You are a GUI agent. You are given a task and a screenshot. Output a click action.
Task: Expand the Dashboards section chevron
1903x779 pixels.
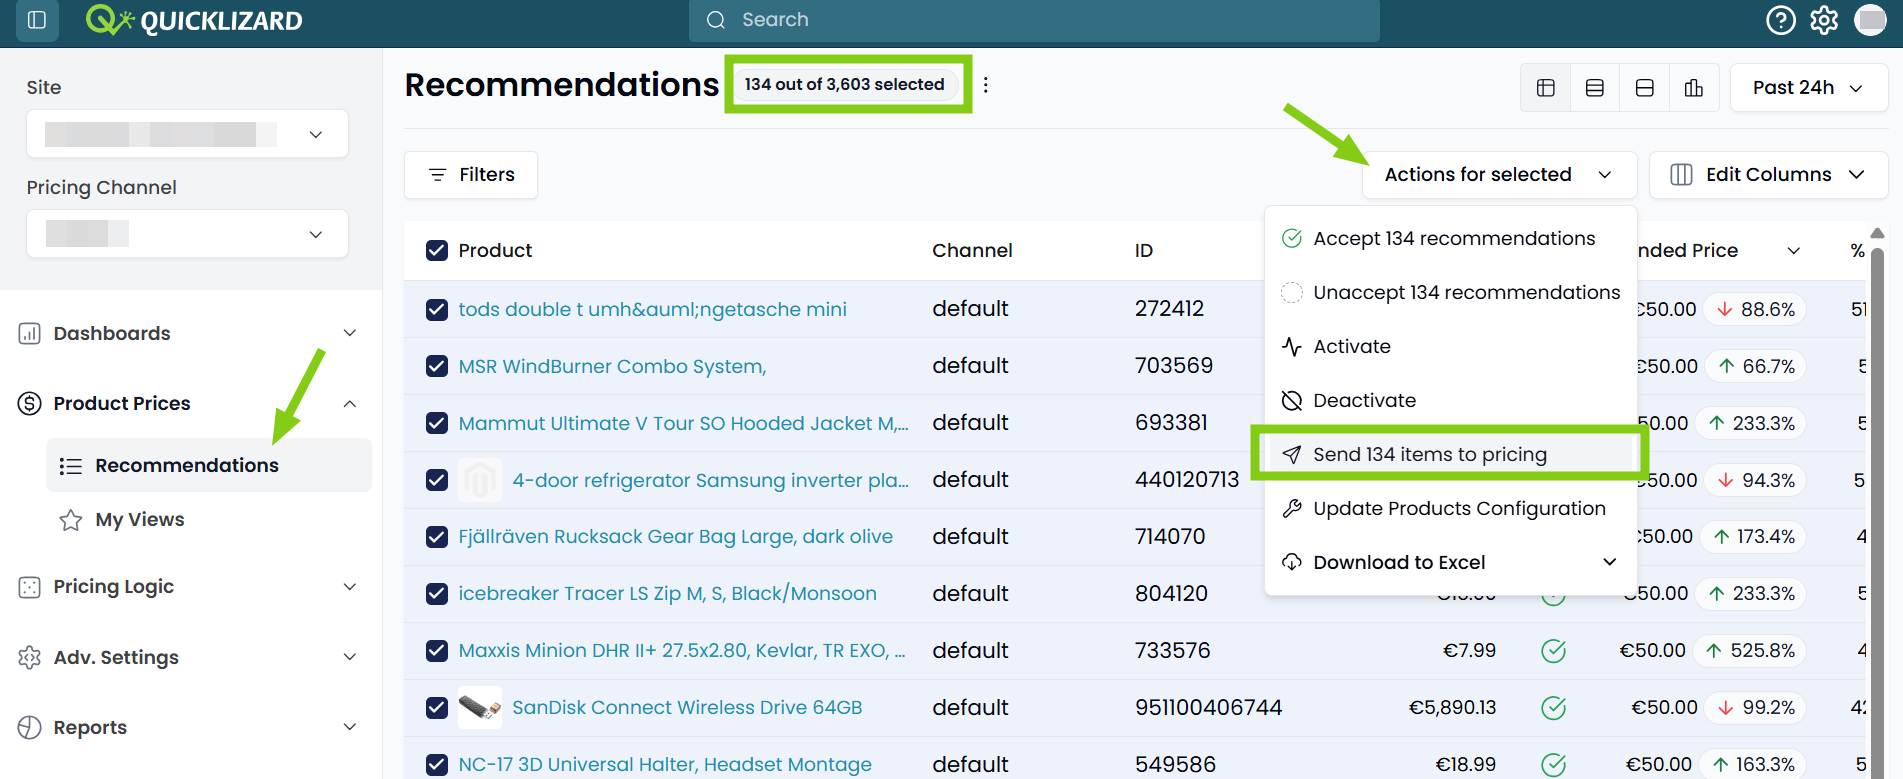(x=350, y=333)
